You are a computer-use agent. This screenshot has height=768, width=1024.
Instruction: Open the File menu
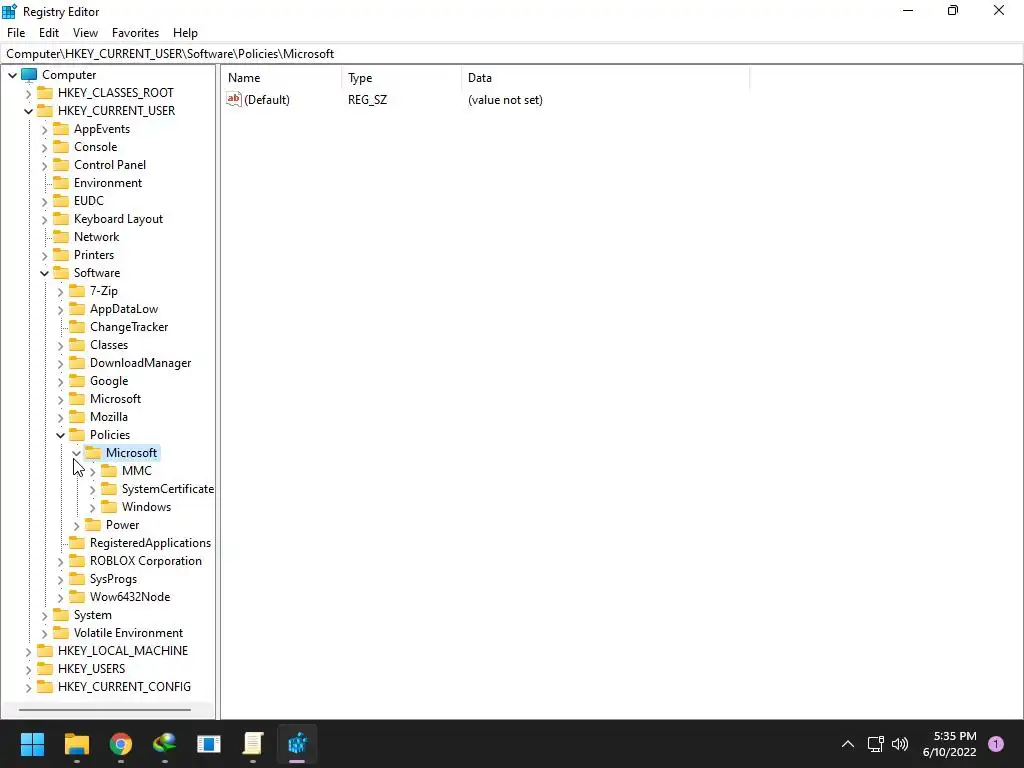(16, 33)
